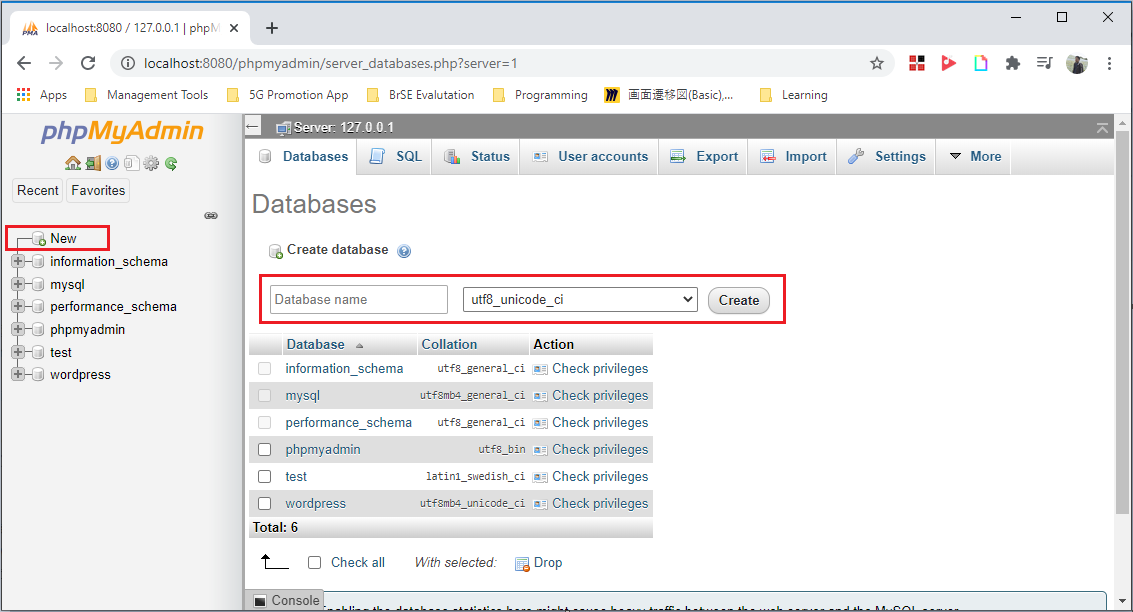Viewport: 1133px width, 612px height.
Task: Enable the Check all checkbox
Action: coord(315,563)
